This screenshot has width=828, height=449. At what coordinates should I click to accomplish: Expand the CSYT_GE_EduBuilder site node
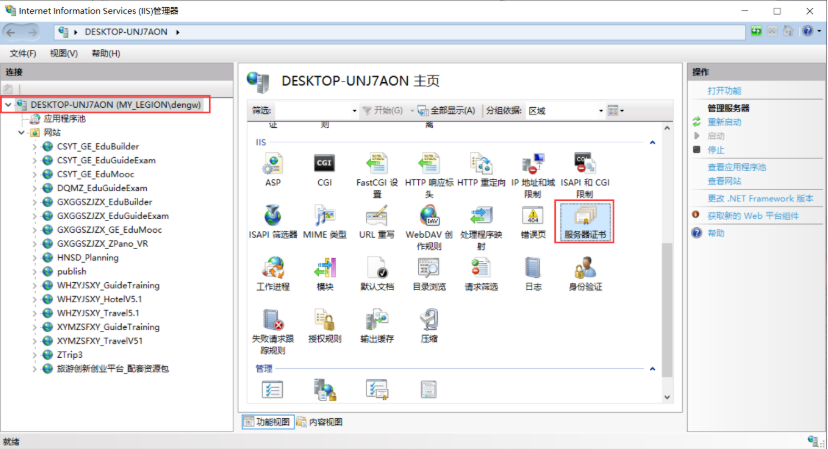(35, 146)
